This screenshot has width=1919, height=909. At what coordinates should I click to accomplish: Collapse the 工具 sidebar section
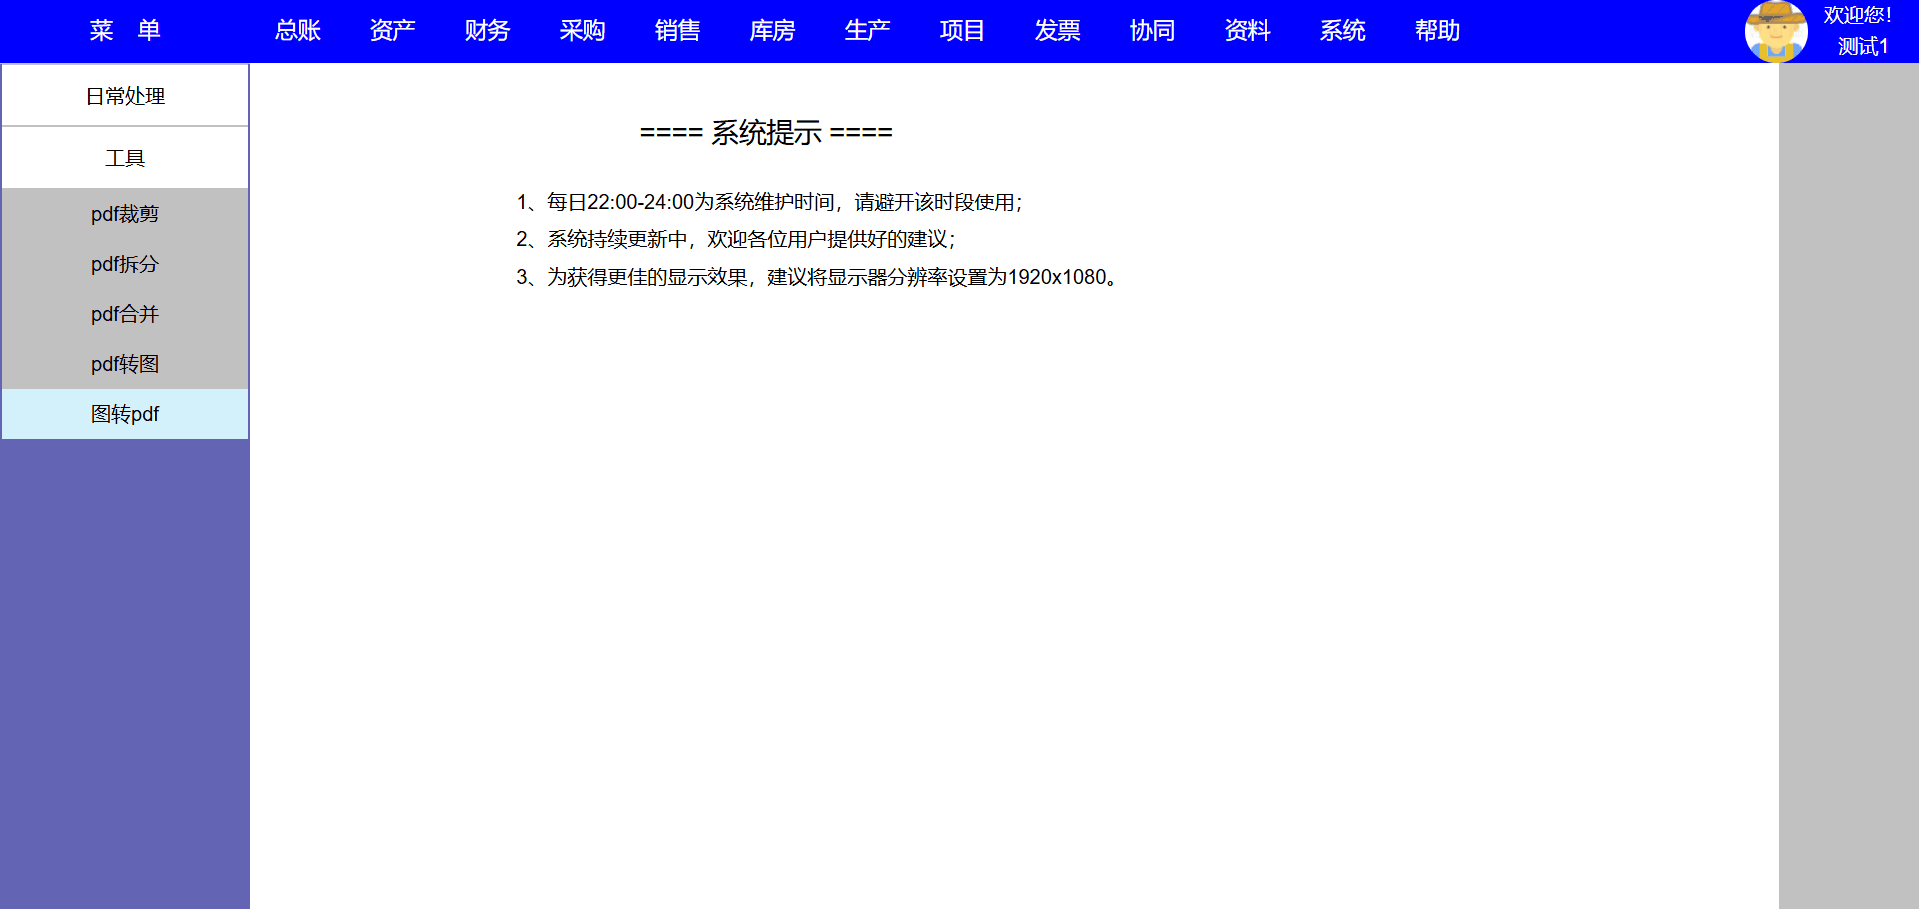click(x=125, y=158)
